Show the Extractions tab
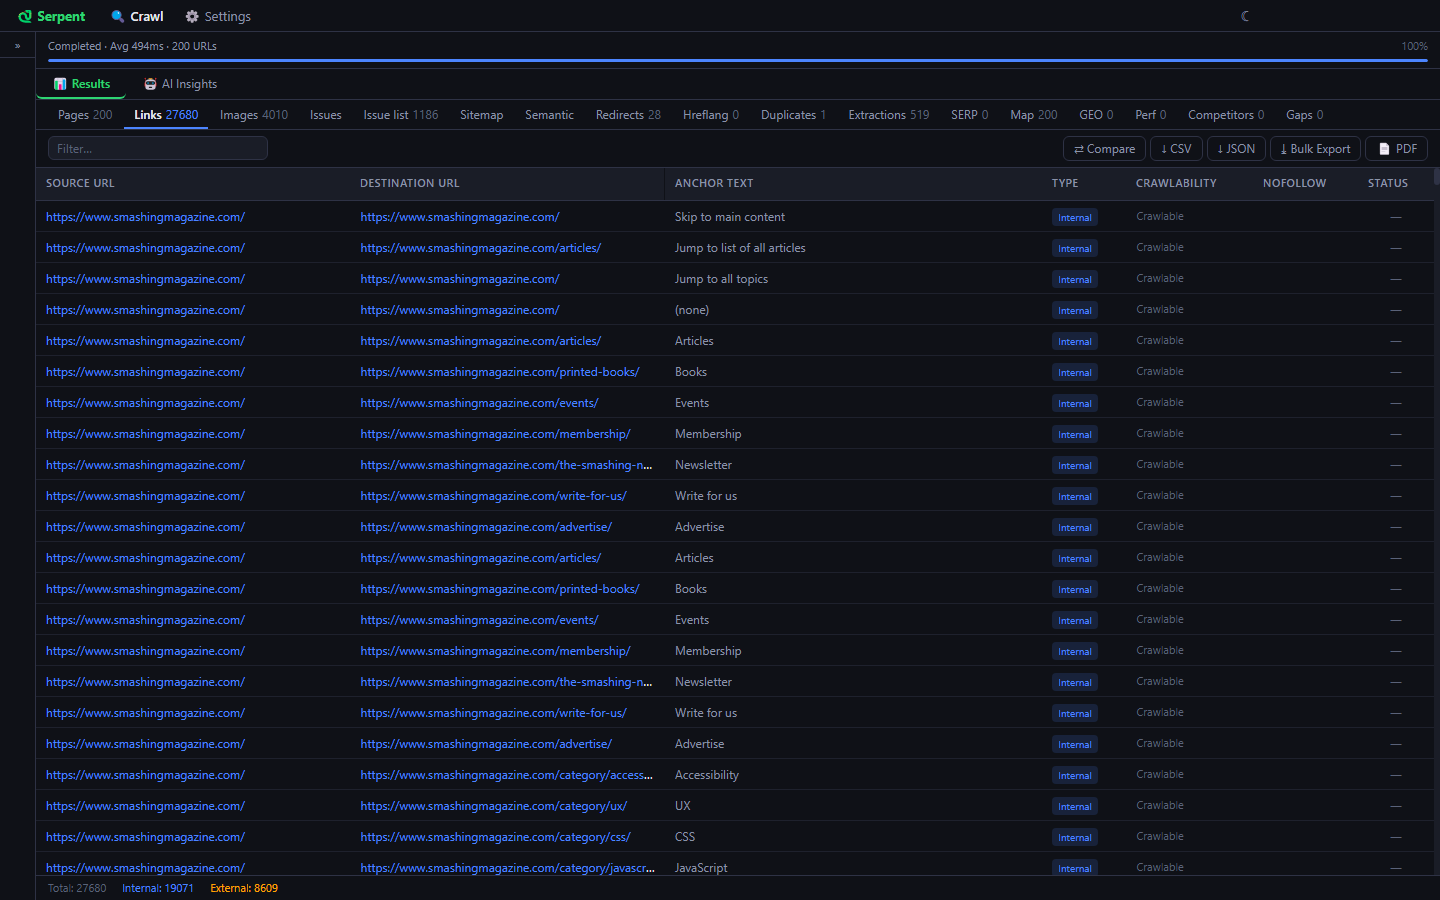The height and width of the screenshot is (900, 1440). click(889, 115)
